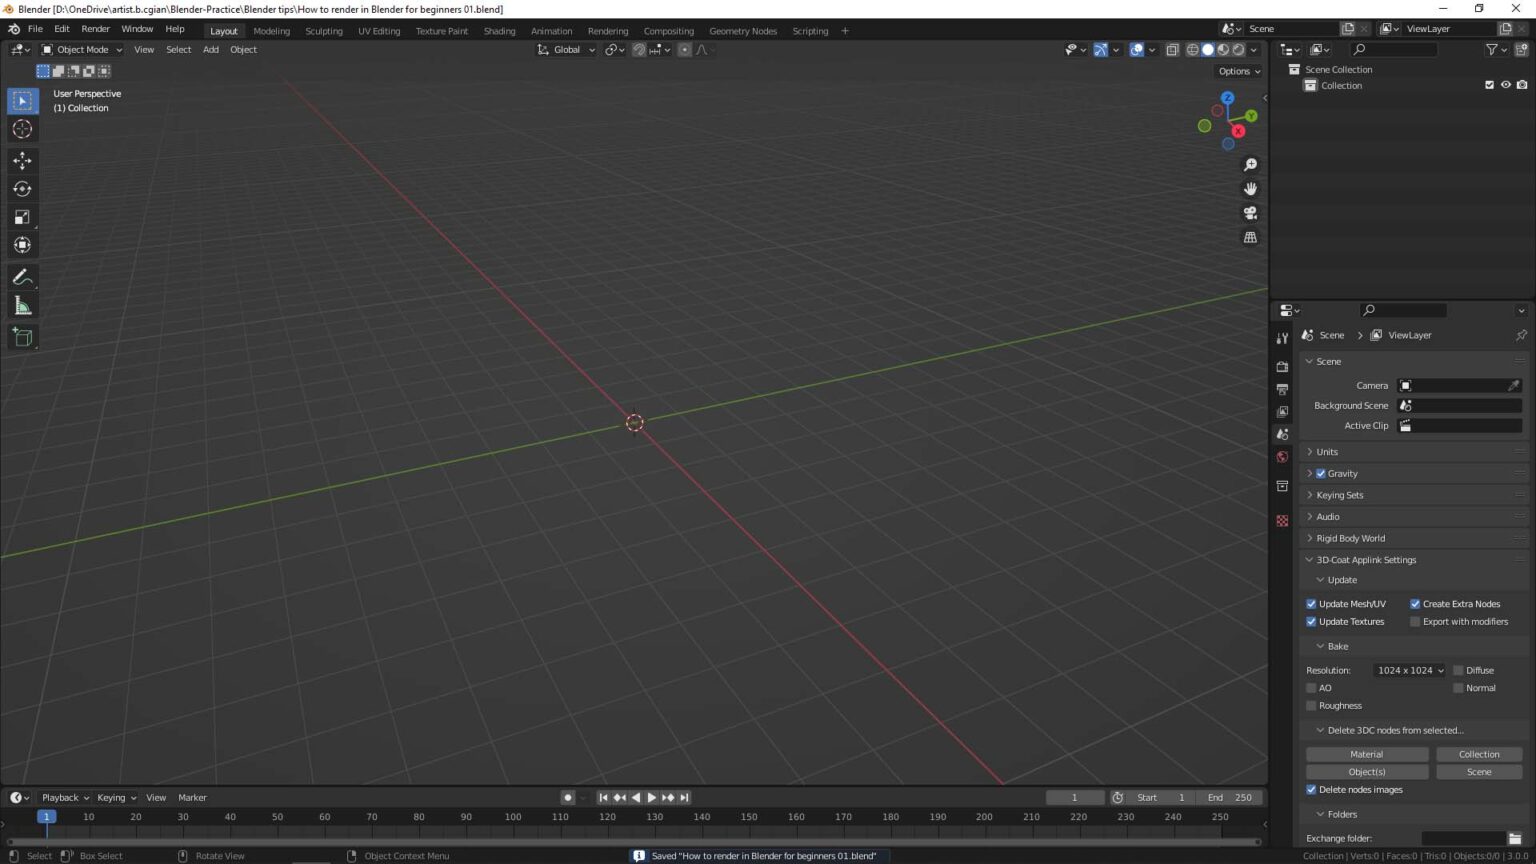Switch to the Shading workspace tab
Screen dimensions: 1536x864
(x=499, y=31)
